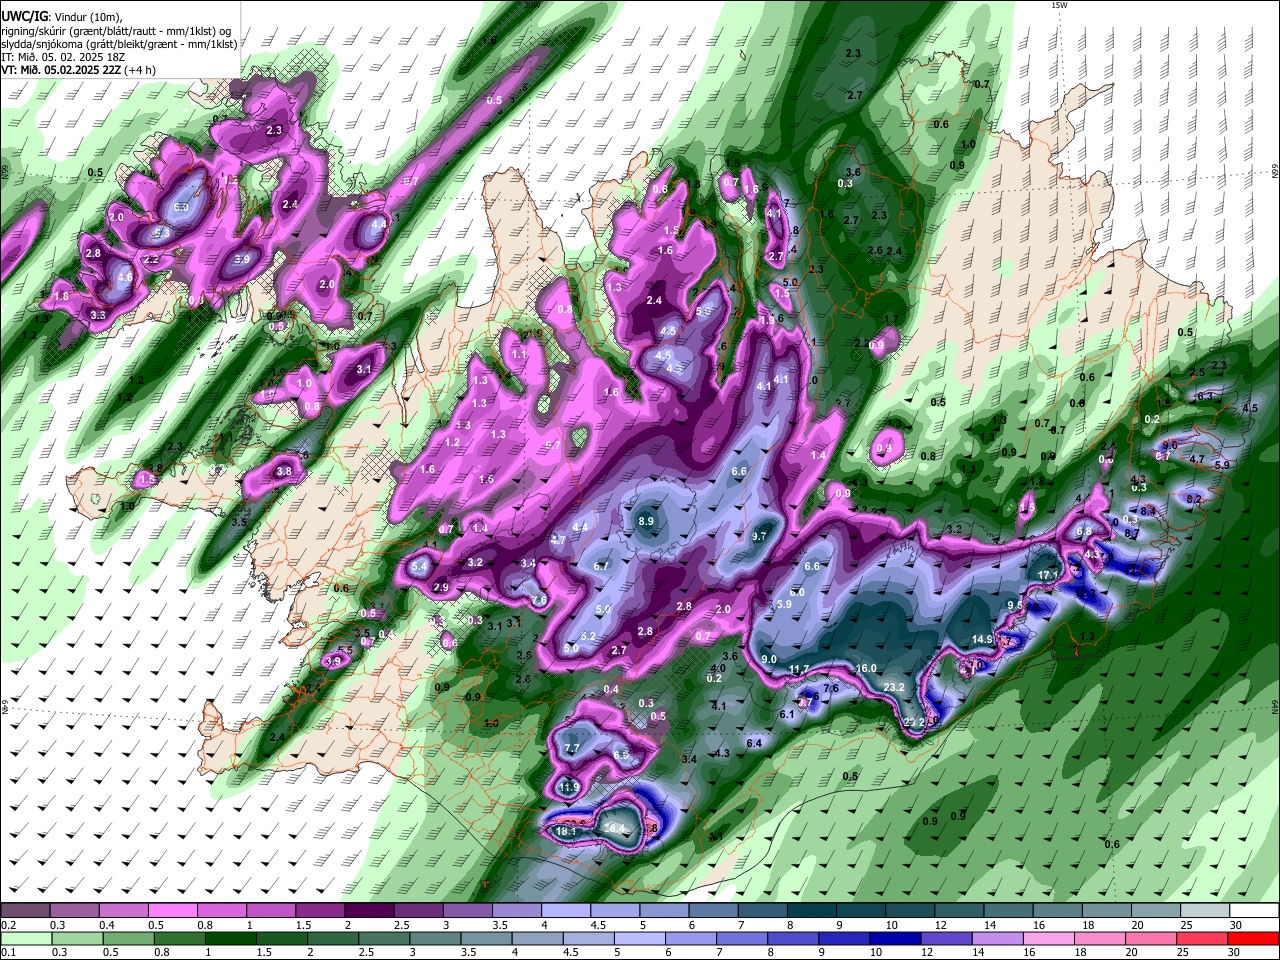Select the 'rigning/skúrir' legend description line

click(118, 30)
